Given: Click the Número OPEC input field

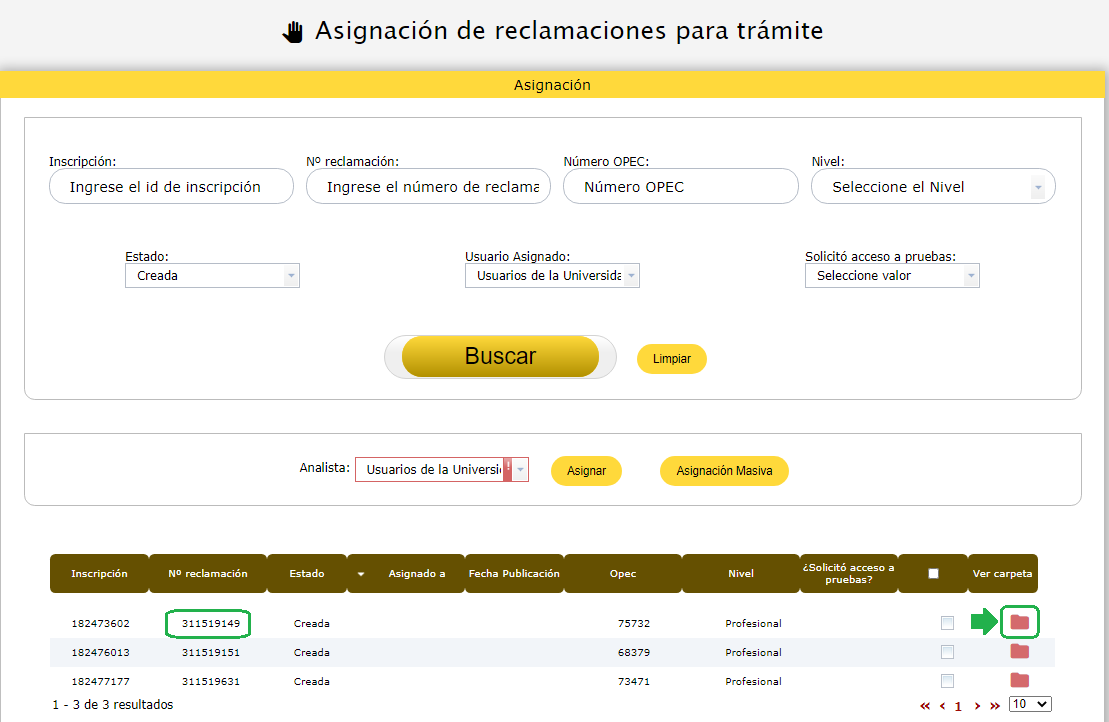Looking at the screenshot, I should click(x=680, y=187).
